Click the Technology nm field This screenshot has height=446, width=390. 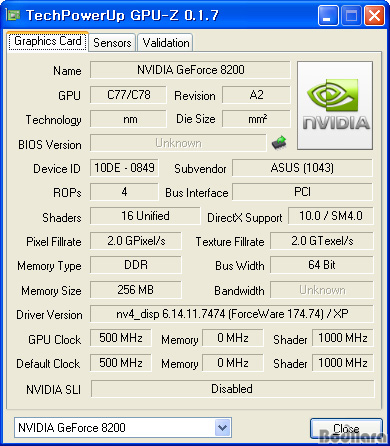[128, 119]
